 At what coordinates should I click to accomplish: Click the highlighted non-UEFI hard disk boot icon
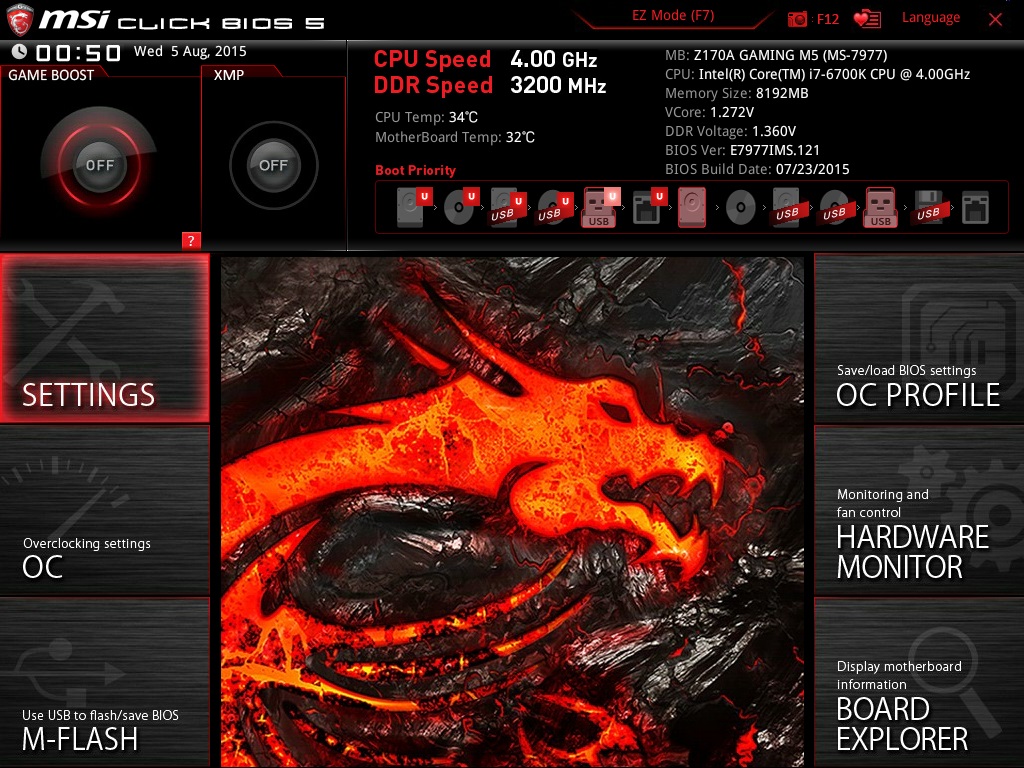[692, 207]
